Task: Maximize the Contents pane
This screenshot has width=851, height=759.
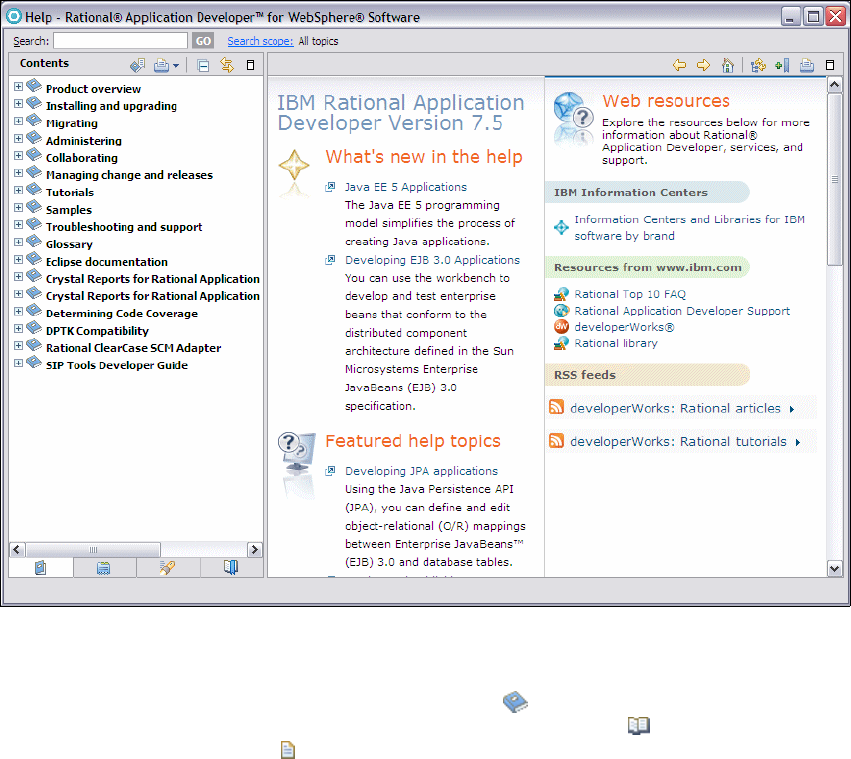Action: [250, 65]
